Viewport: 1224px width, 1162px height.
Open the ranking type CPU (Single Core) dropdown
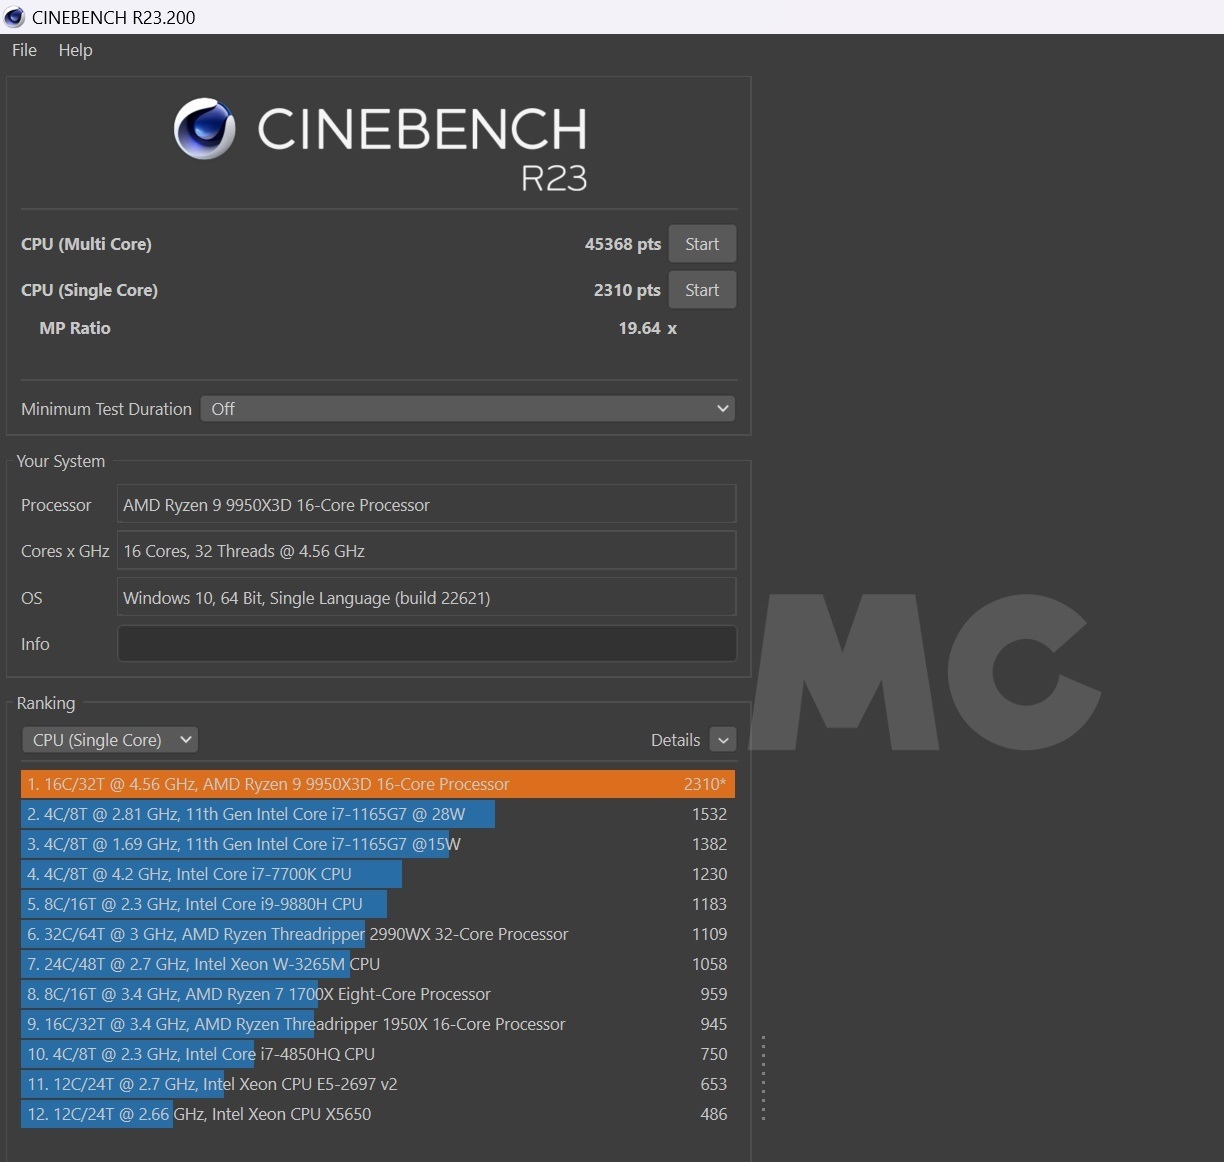click(110, 740)
